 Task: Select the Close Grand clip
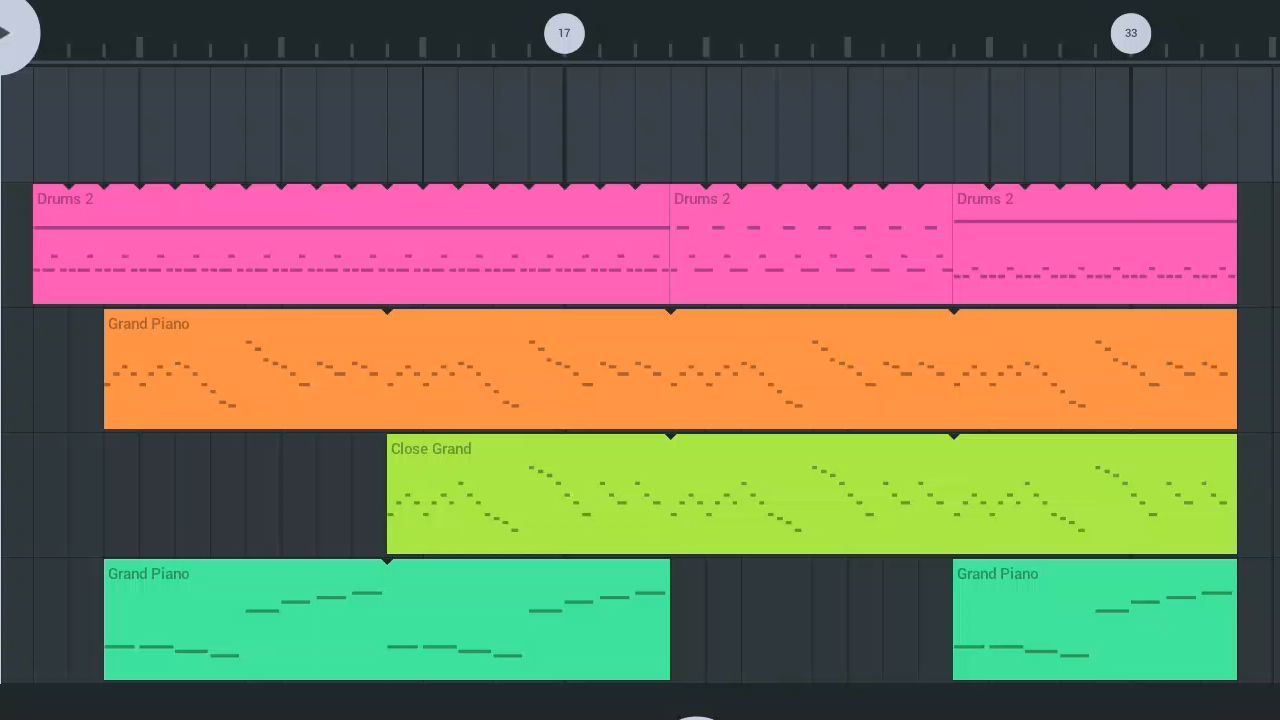pyautogui.click(x=812, y=494)
